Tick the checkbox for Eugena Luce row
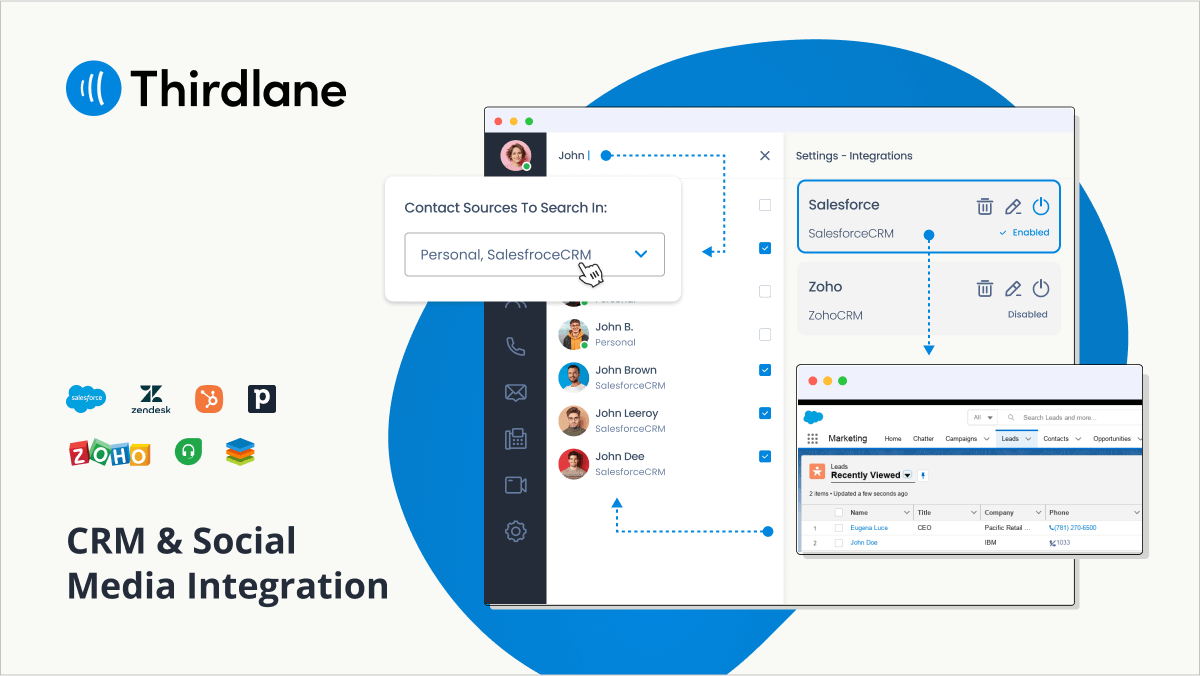Screen dimensions: 1200x676 [839, 528]
